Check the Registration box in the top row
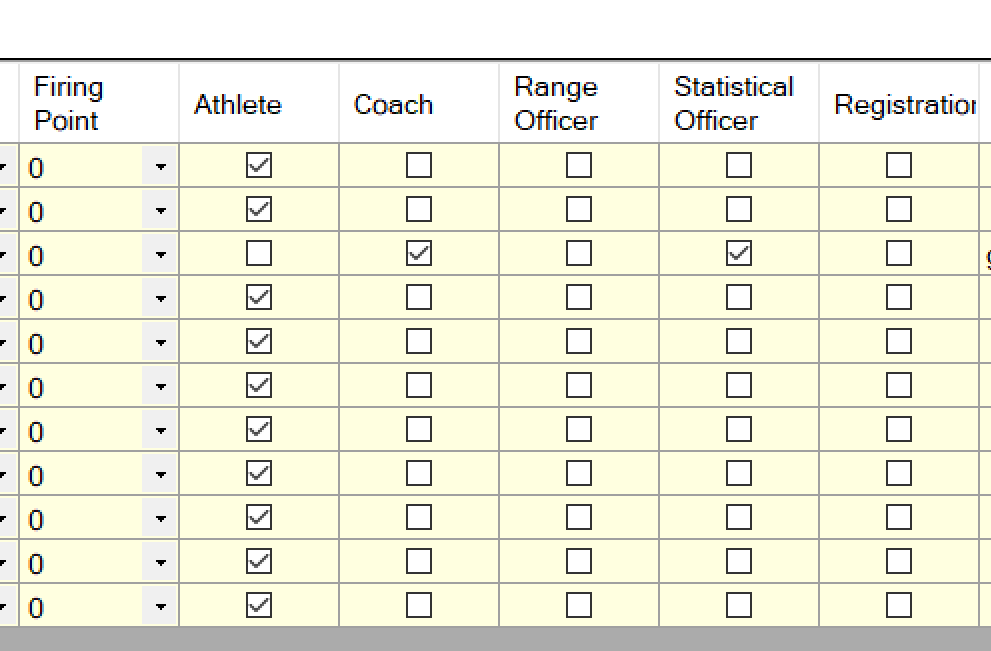This screenshot has width=991, height=651. click(901, 164)
